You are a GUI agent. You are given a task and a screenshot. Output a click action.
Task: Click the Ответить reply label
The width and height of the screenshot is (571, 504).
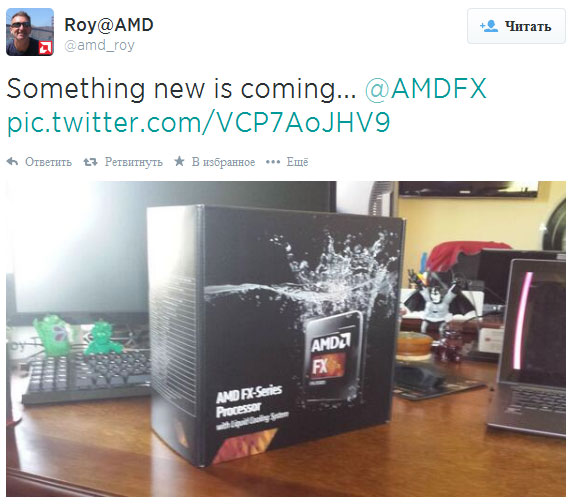click(x=48, y=162)
